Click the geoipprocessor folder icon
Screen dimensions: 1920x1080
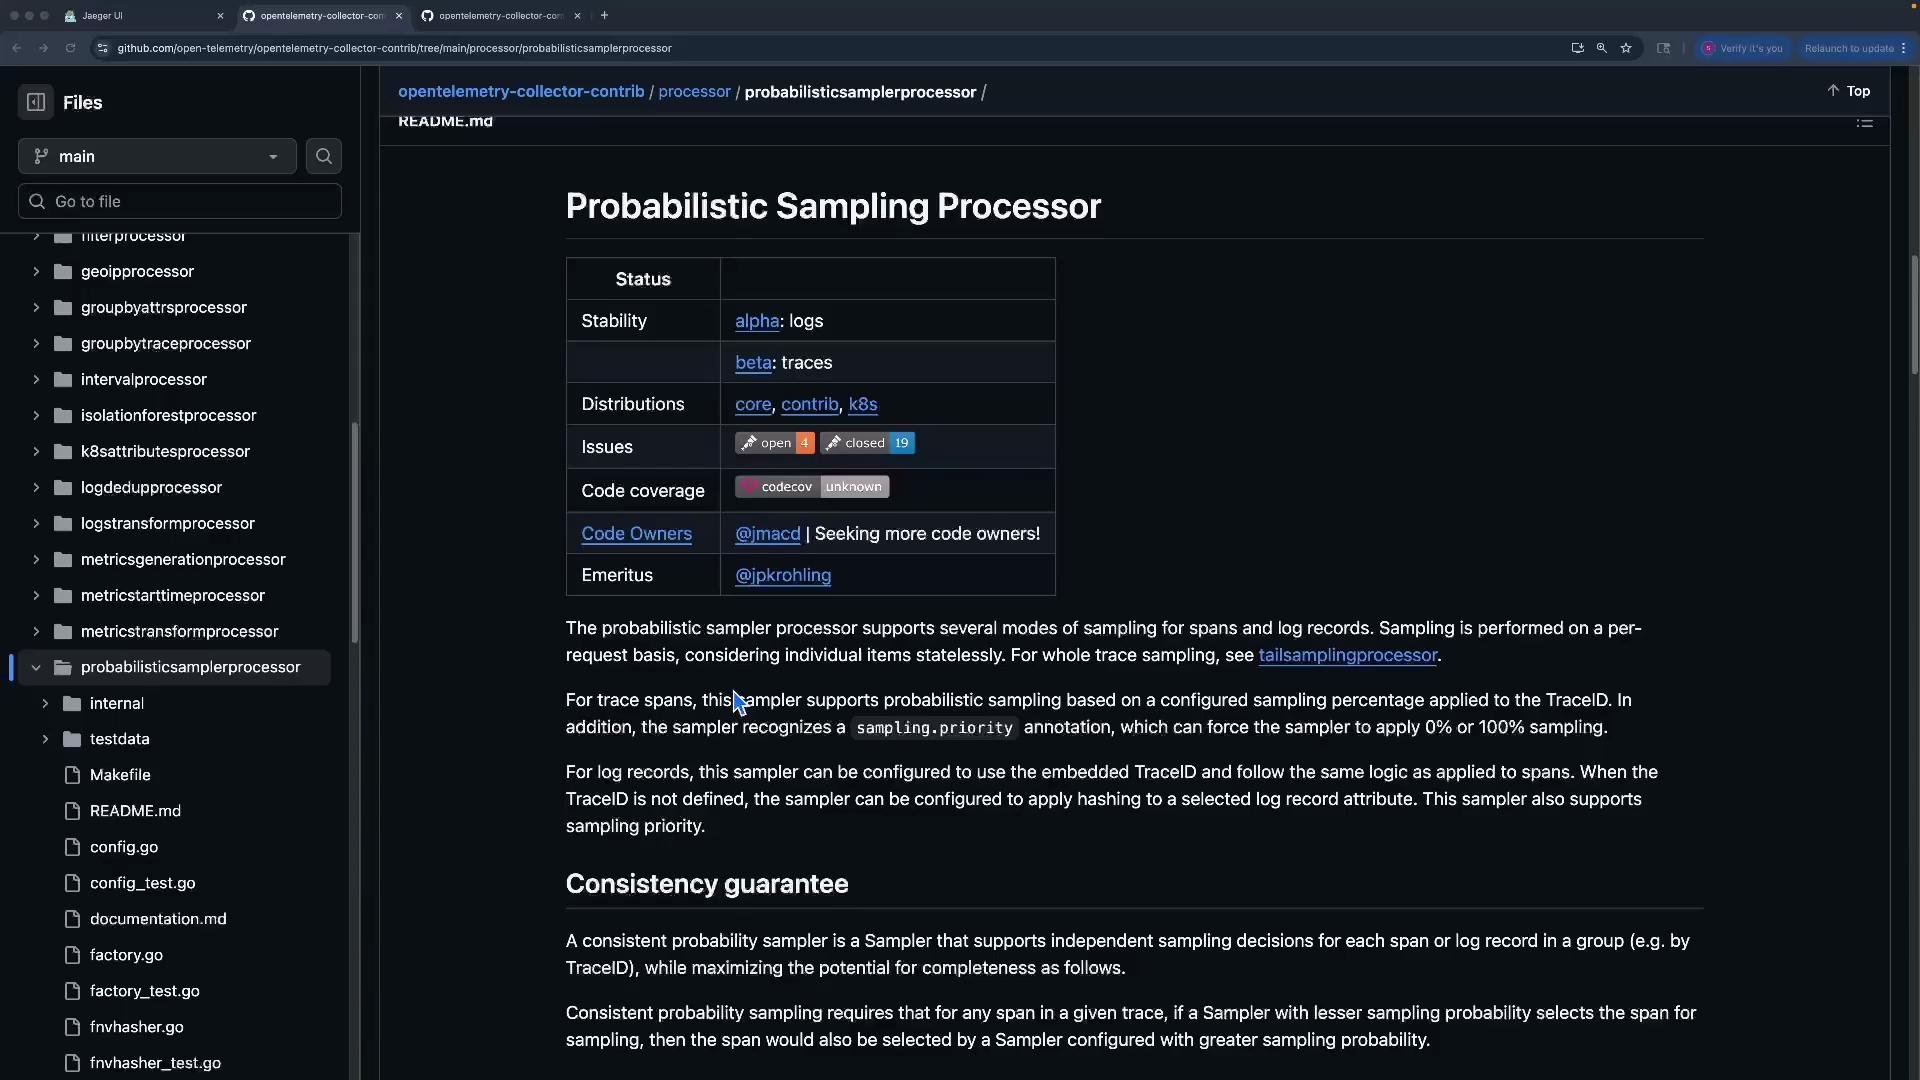pos(63,271)
